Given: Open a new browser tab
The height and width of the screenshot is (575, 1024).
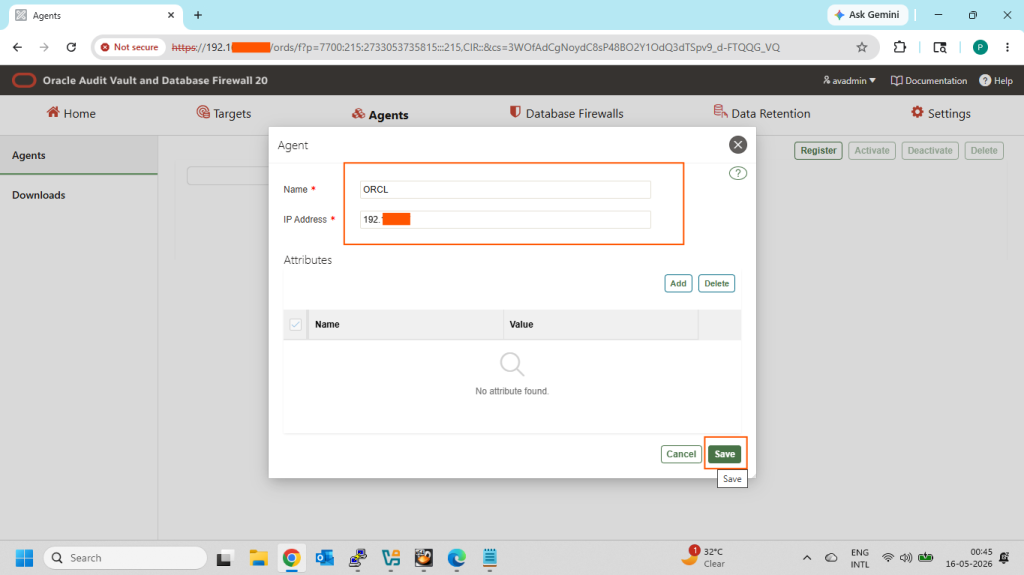Looking at the screenshot, I should pos(198,15).
